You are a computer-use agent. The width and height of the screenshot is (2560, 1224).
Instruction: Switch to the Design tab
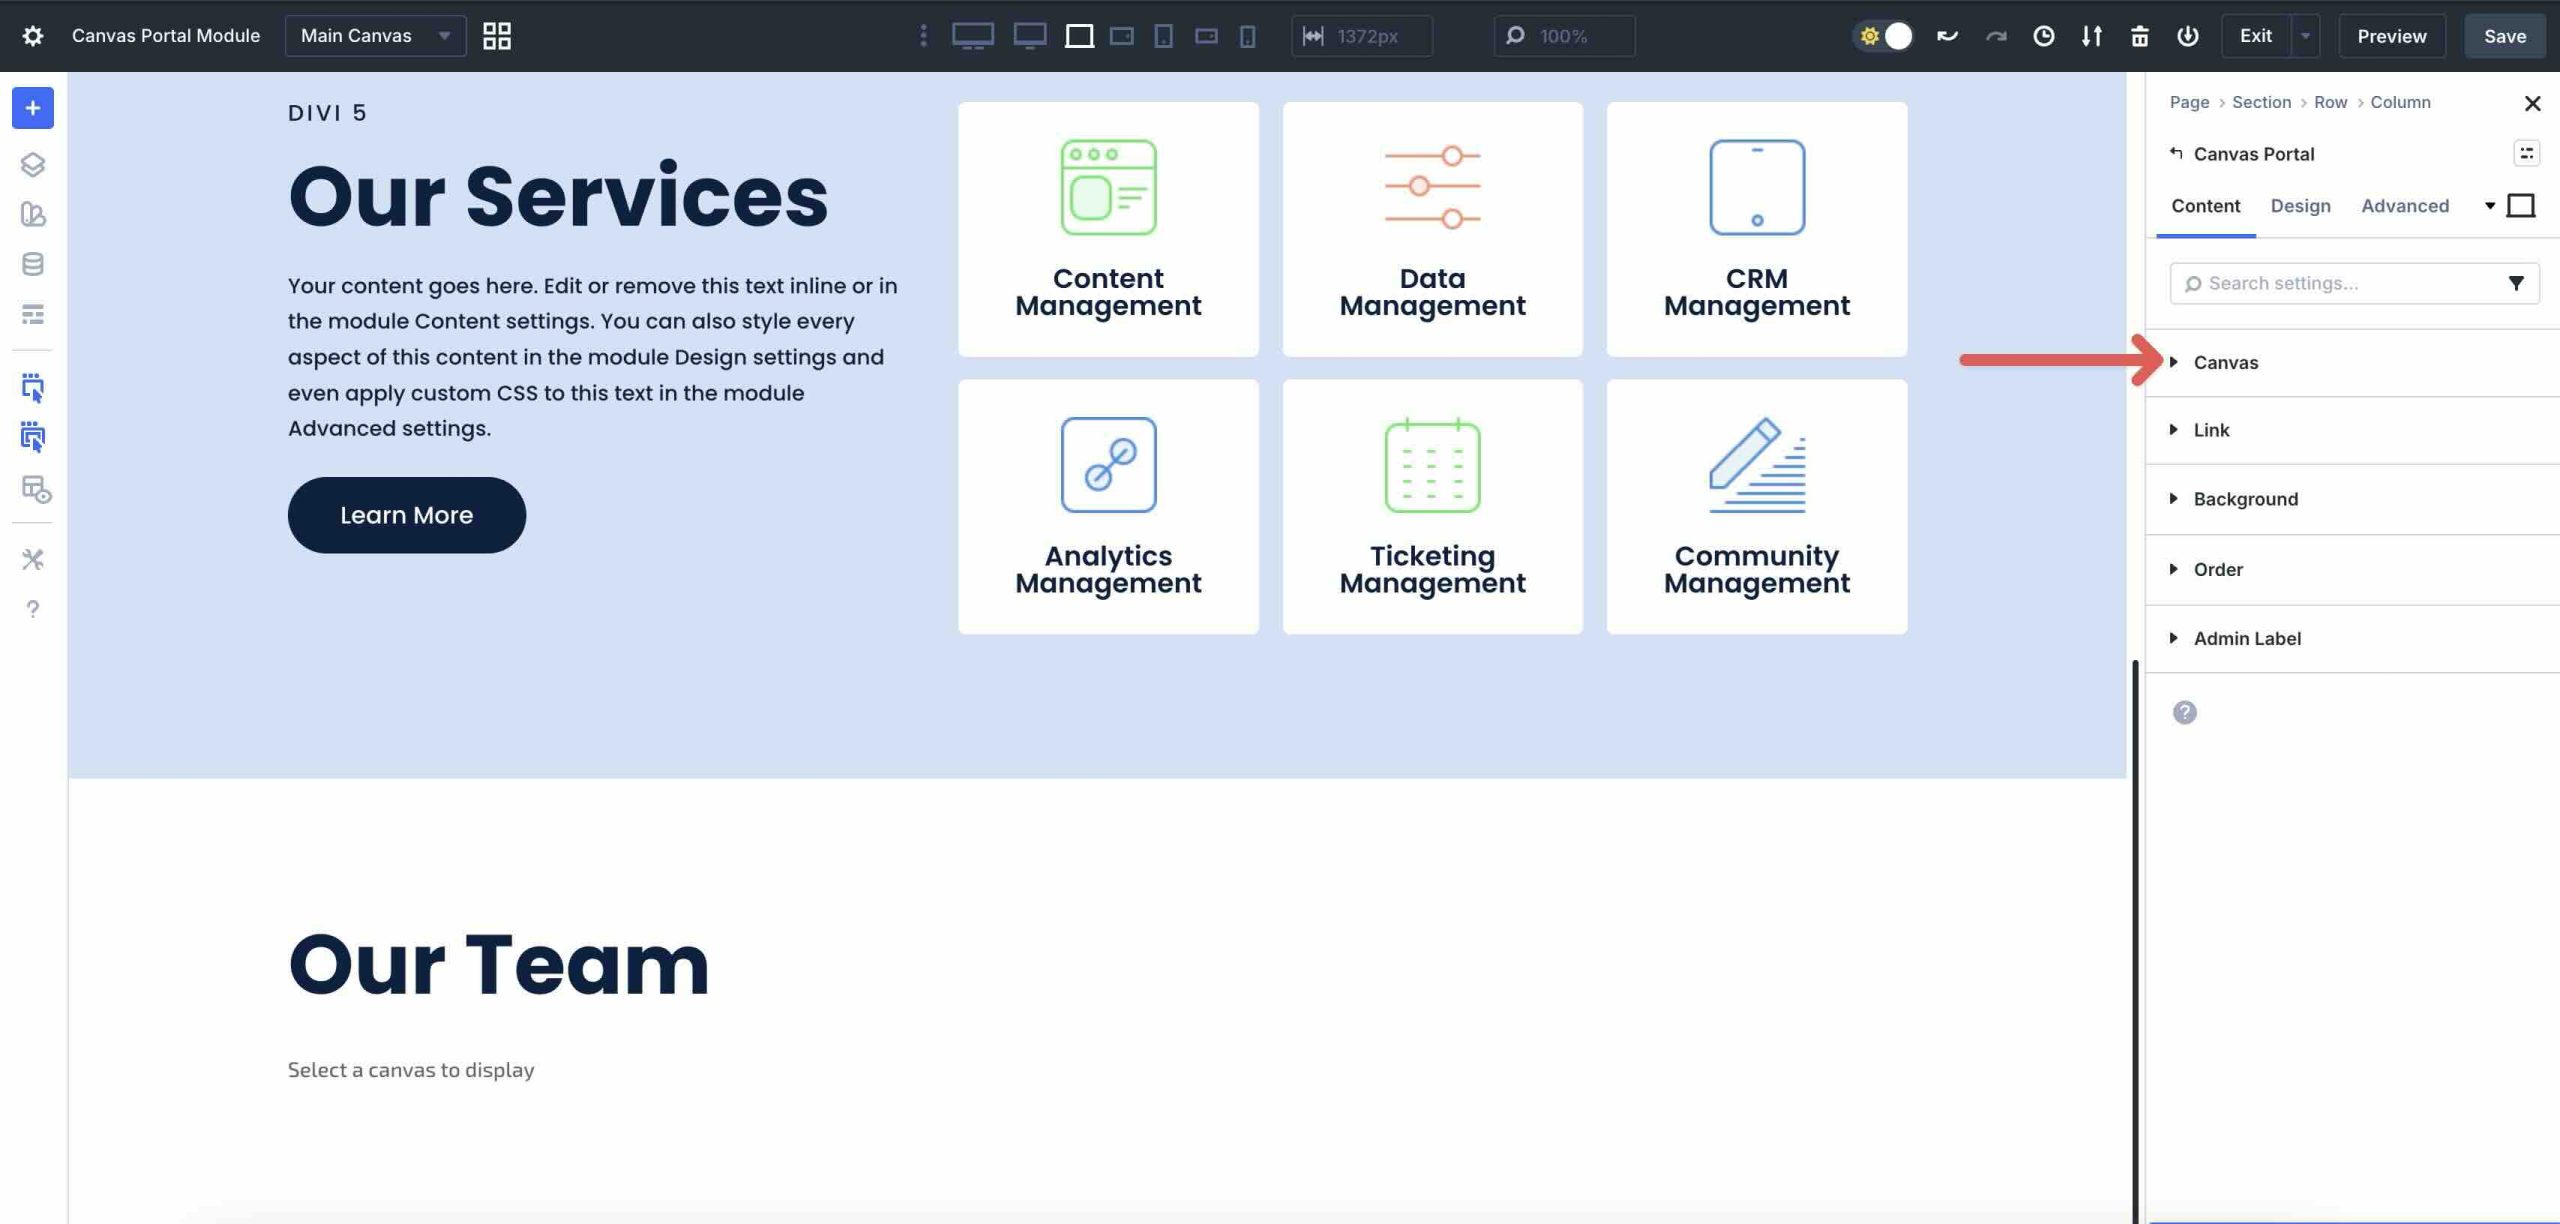2301,206
